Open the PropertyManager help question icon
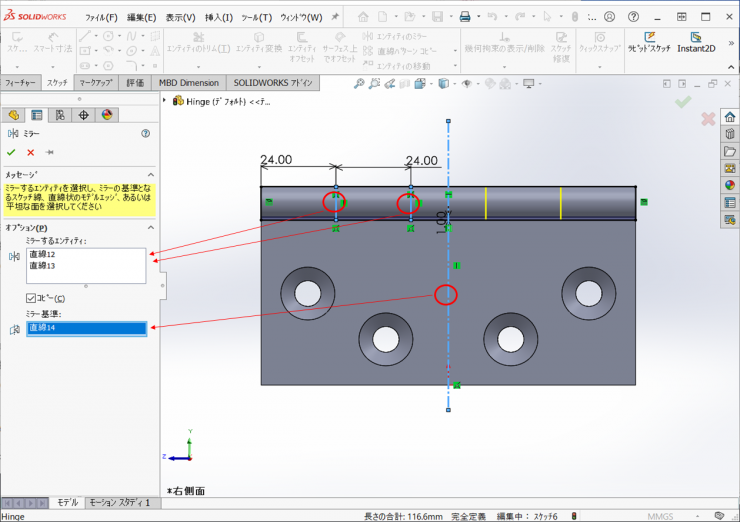The image size is (740, 522). pos(146,133)
